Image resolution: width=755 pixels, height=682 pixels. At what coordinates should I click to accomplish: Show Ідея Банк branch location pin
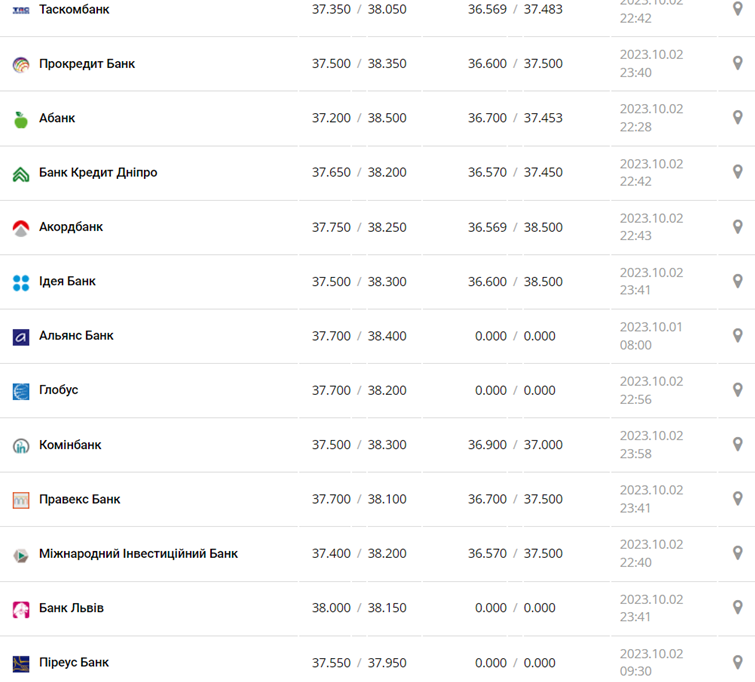[x=738, y=281]
